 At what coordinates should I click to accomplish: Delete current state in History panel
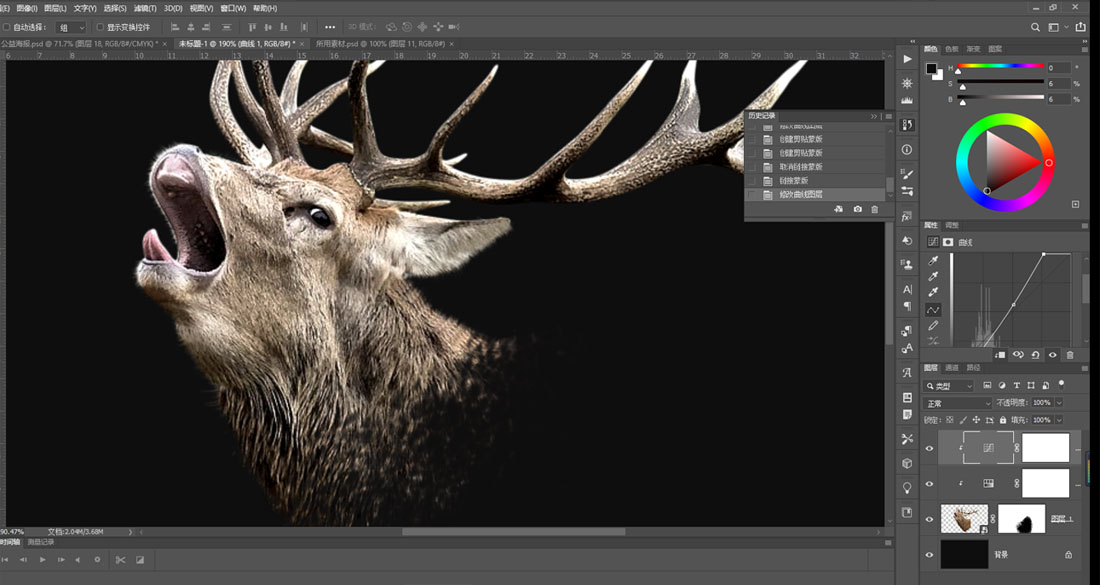point(874,209)
